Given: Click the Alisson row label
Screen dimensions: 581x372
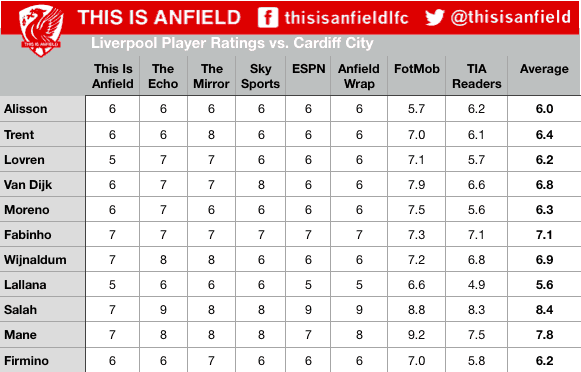Looking at the screenshot, I should tap(26, 109).
